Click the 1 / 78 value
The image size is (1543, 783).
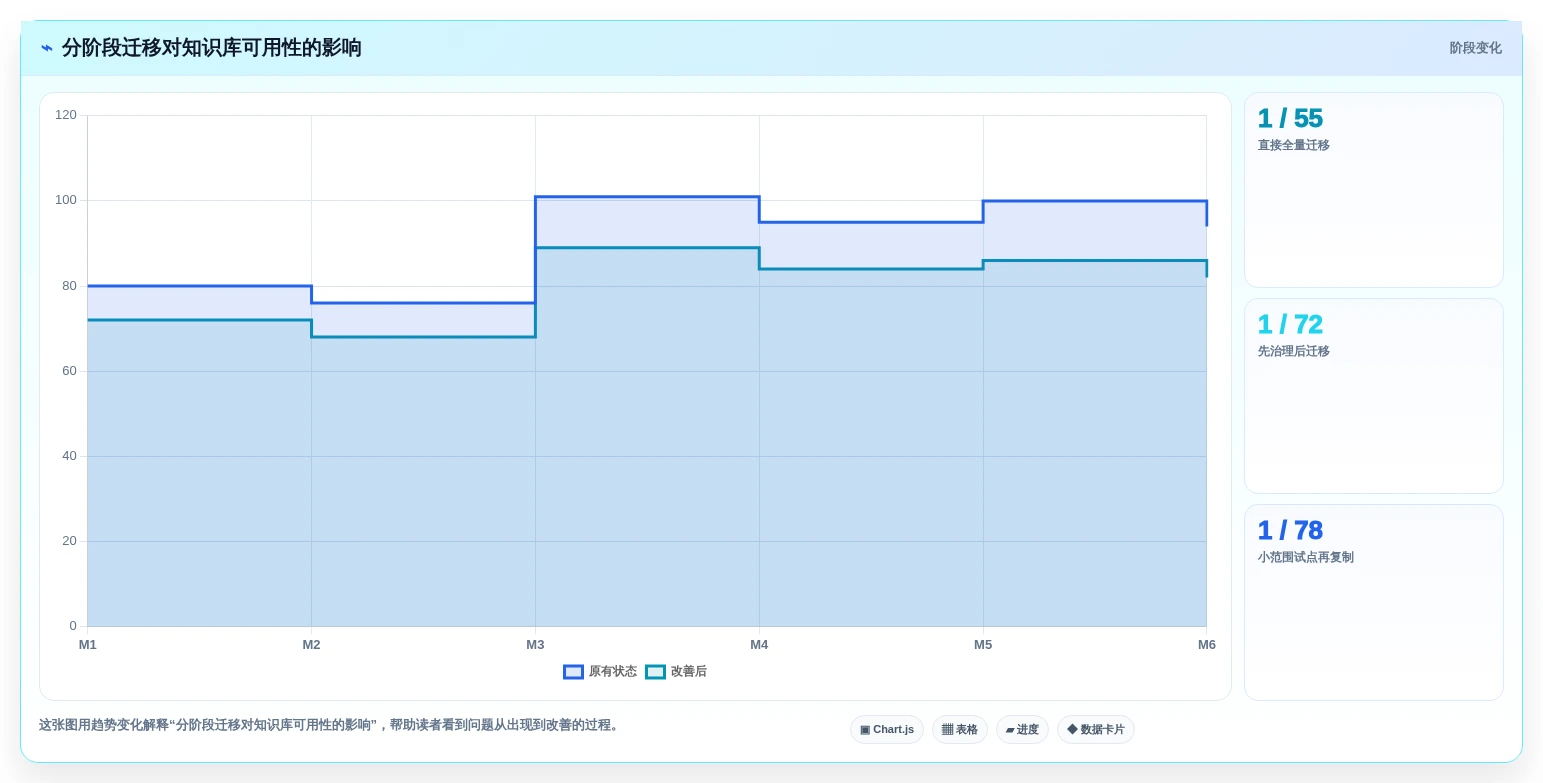pyautogui.click(x=1290, y=530)
